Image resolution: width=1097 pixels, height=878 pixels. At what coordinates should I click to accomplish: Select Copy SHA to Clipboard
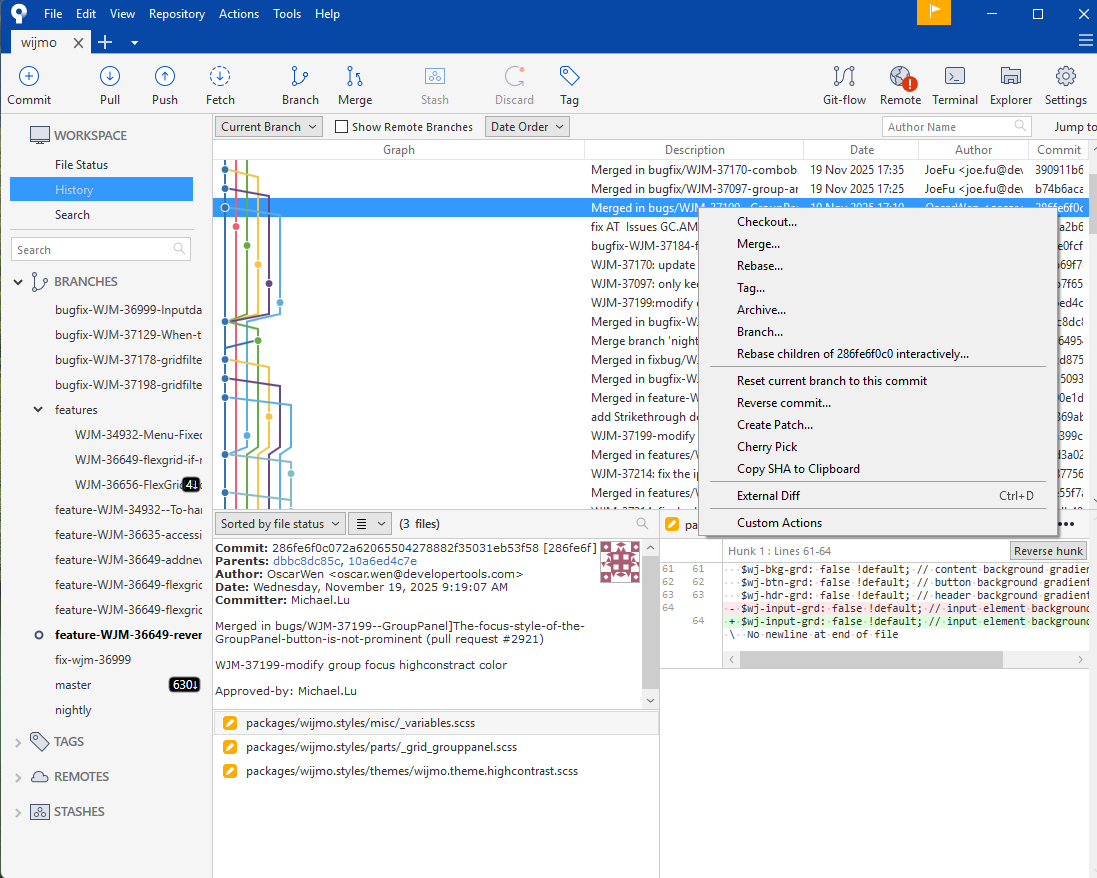coord(877,469)
